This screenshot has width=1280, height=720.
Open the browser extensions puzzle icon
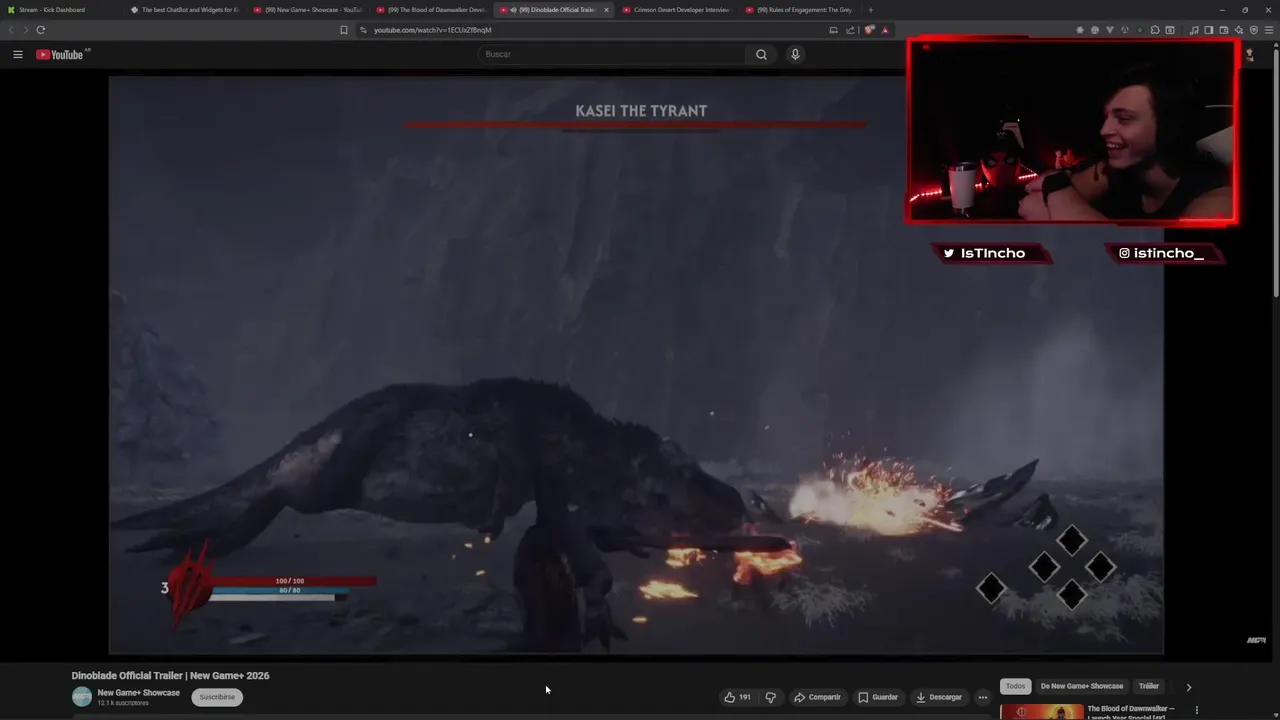point(1155,30)
